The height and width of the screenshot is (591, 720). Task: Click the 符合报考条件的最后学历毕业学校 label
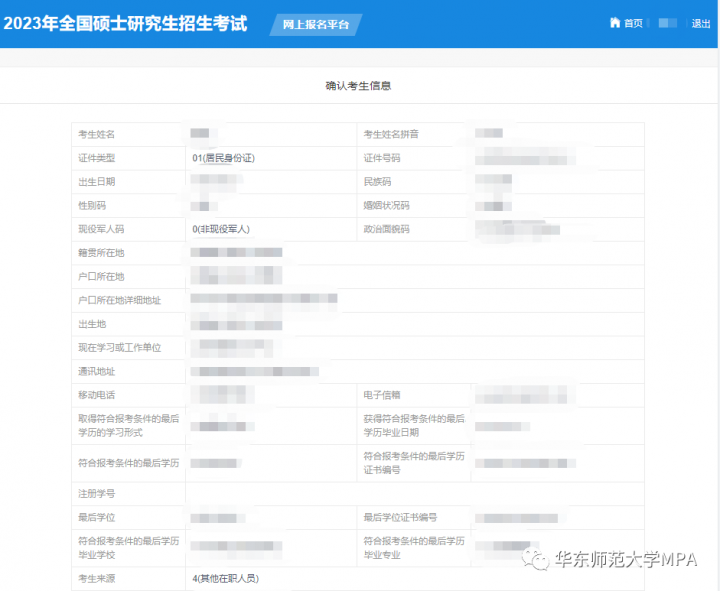pyautogui.click(x=129, y=548)
